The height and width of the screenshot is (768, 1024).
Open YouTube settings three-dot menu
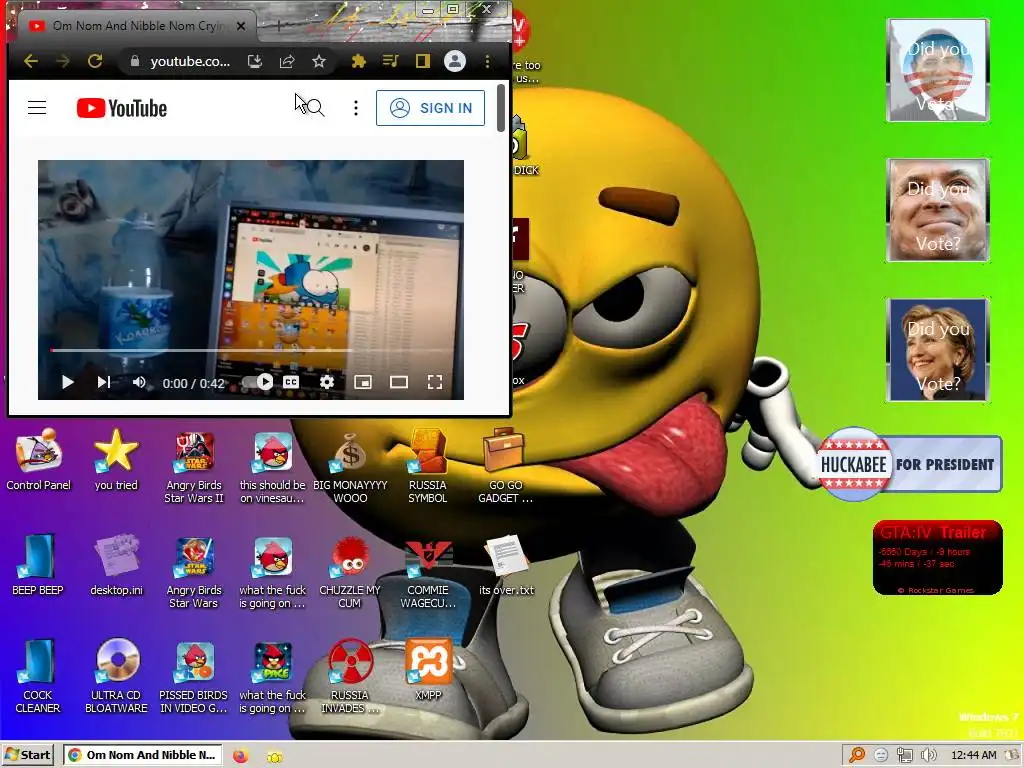click(x=356, y=108)
